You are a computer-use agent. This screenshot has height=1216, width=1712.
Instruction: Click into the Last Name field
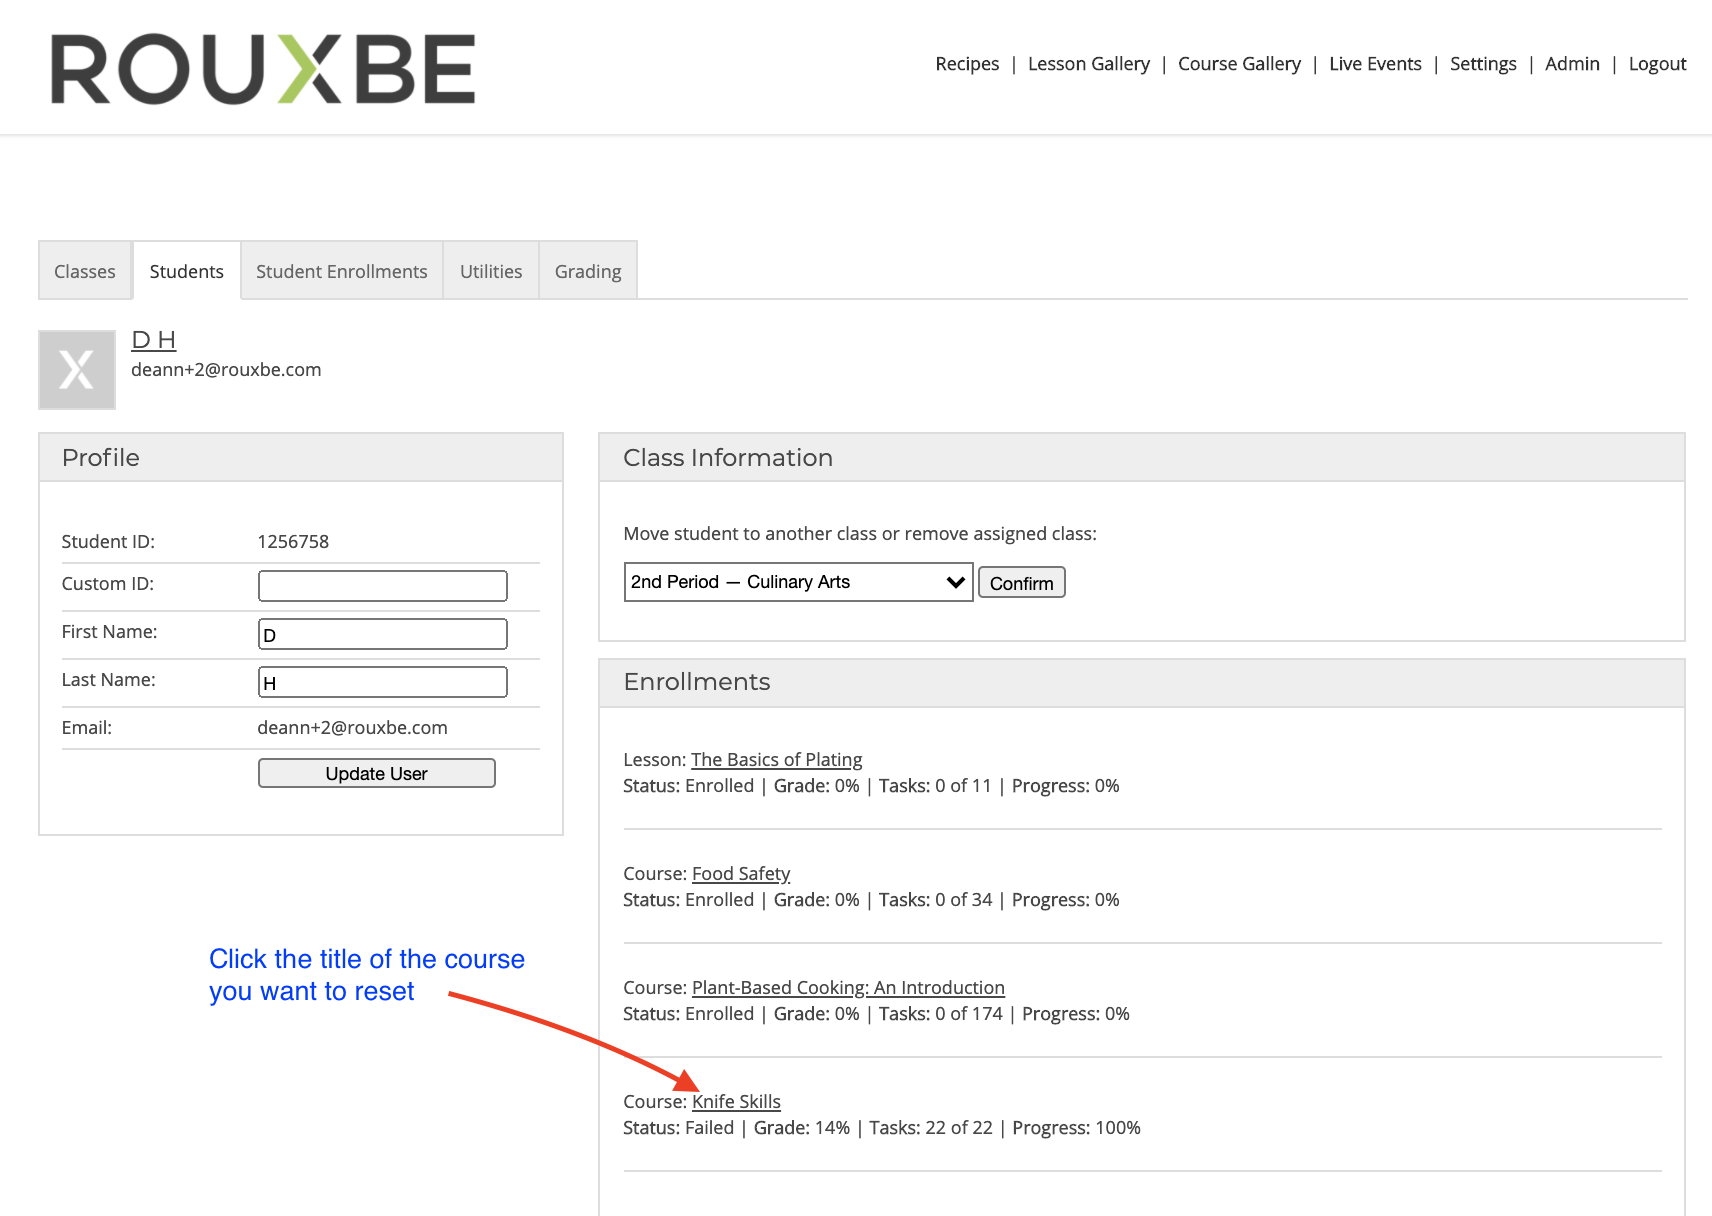click(383, 682)
